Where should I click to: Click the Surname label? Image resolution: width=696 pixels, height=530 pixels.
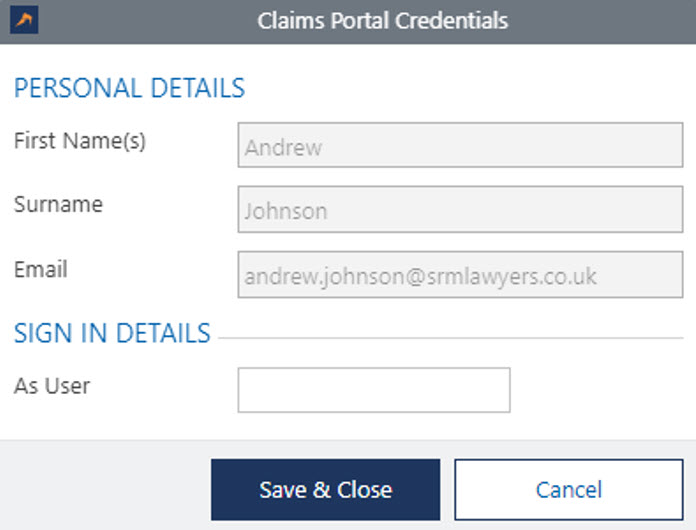(58, 205)
